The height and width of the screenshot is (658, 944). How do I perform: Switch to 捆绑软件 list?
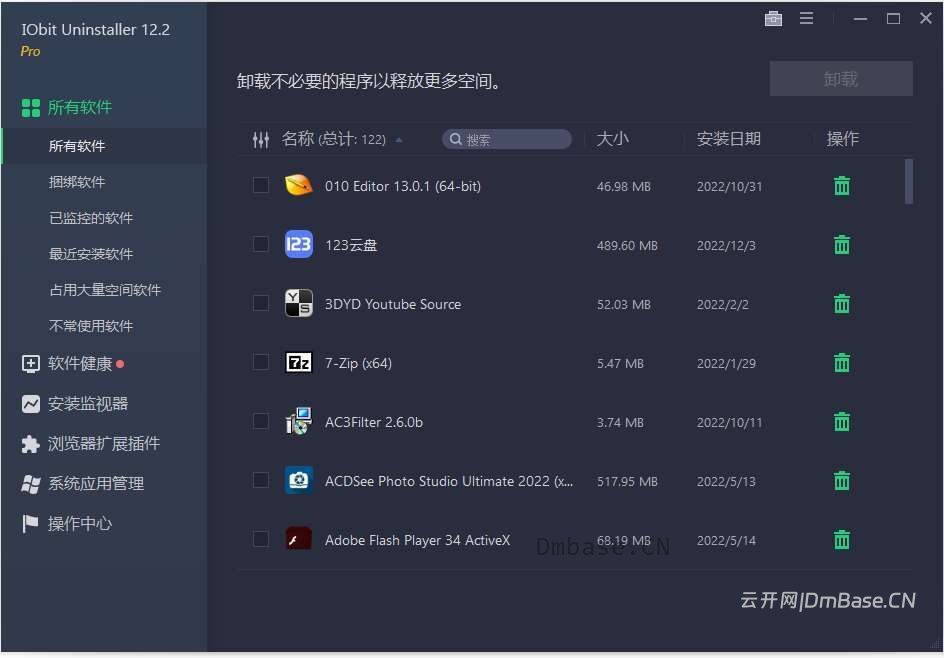(76, 182)
